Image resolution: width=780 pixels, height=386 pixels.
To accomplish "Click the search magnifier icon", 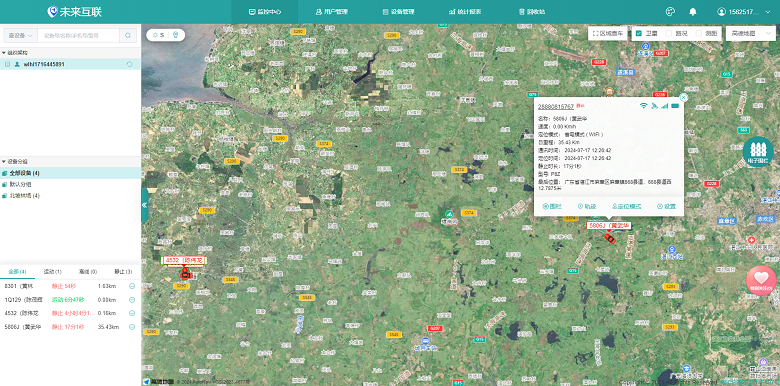I will pyautogui.click(x=128, y=35).
